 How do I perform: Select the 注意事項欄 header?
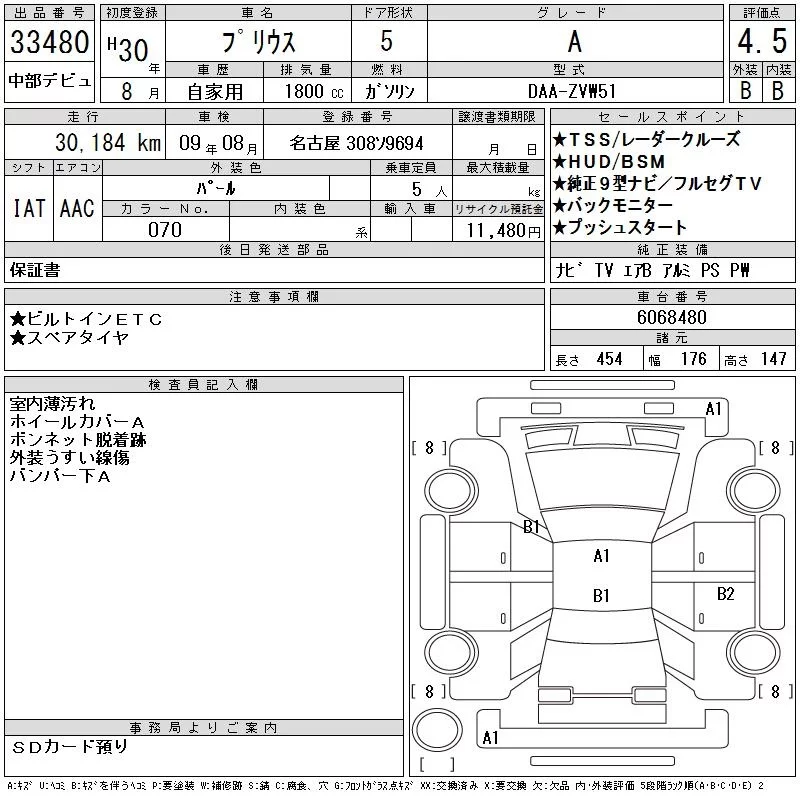point(274,297)
